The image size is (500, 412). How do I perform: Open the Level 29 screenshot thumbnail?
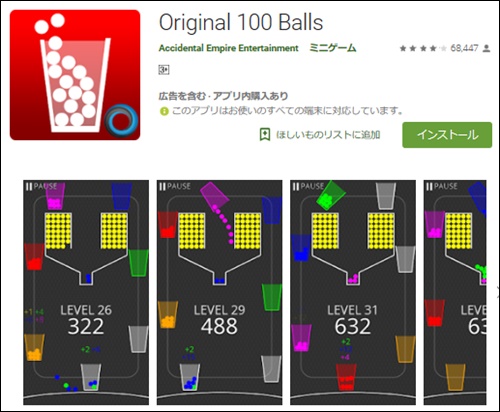(220, 293)
